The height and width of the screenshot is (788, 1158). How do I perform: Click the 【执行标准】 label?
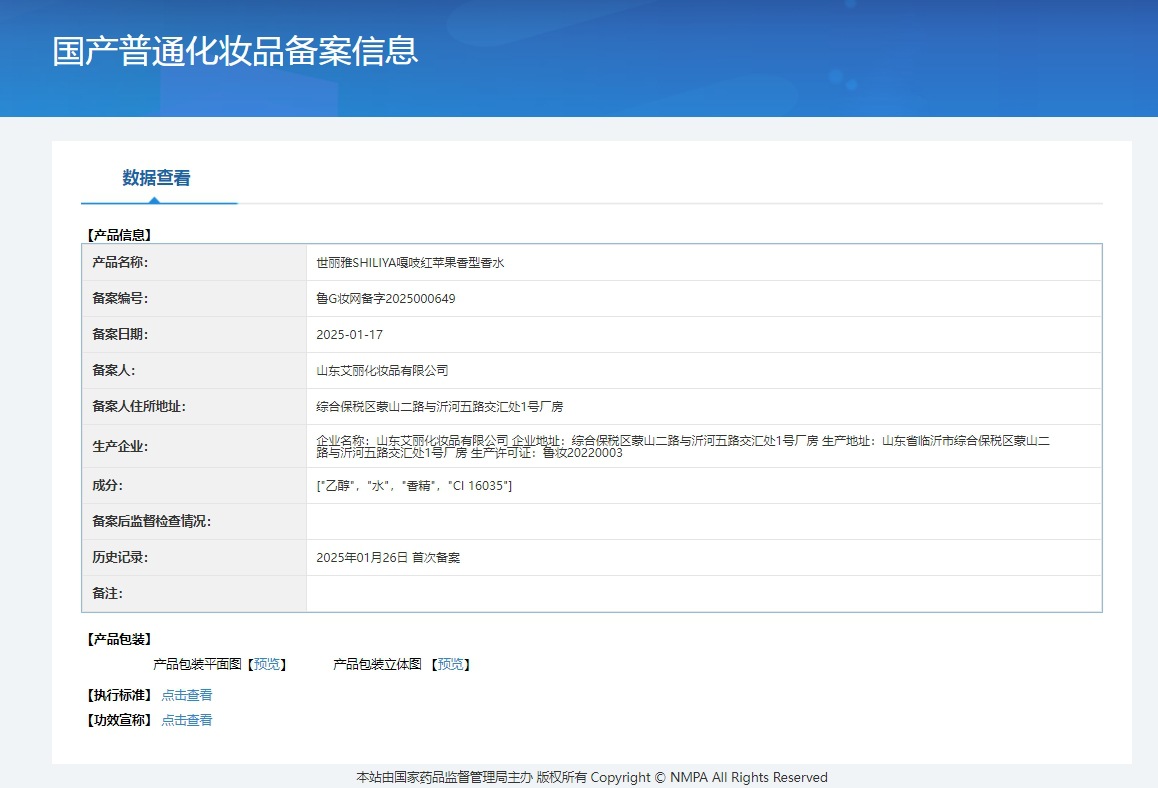[119, 696]
